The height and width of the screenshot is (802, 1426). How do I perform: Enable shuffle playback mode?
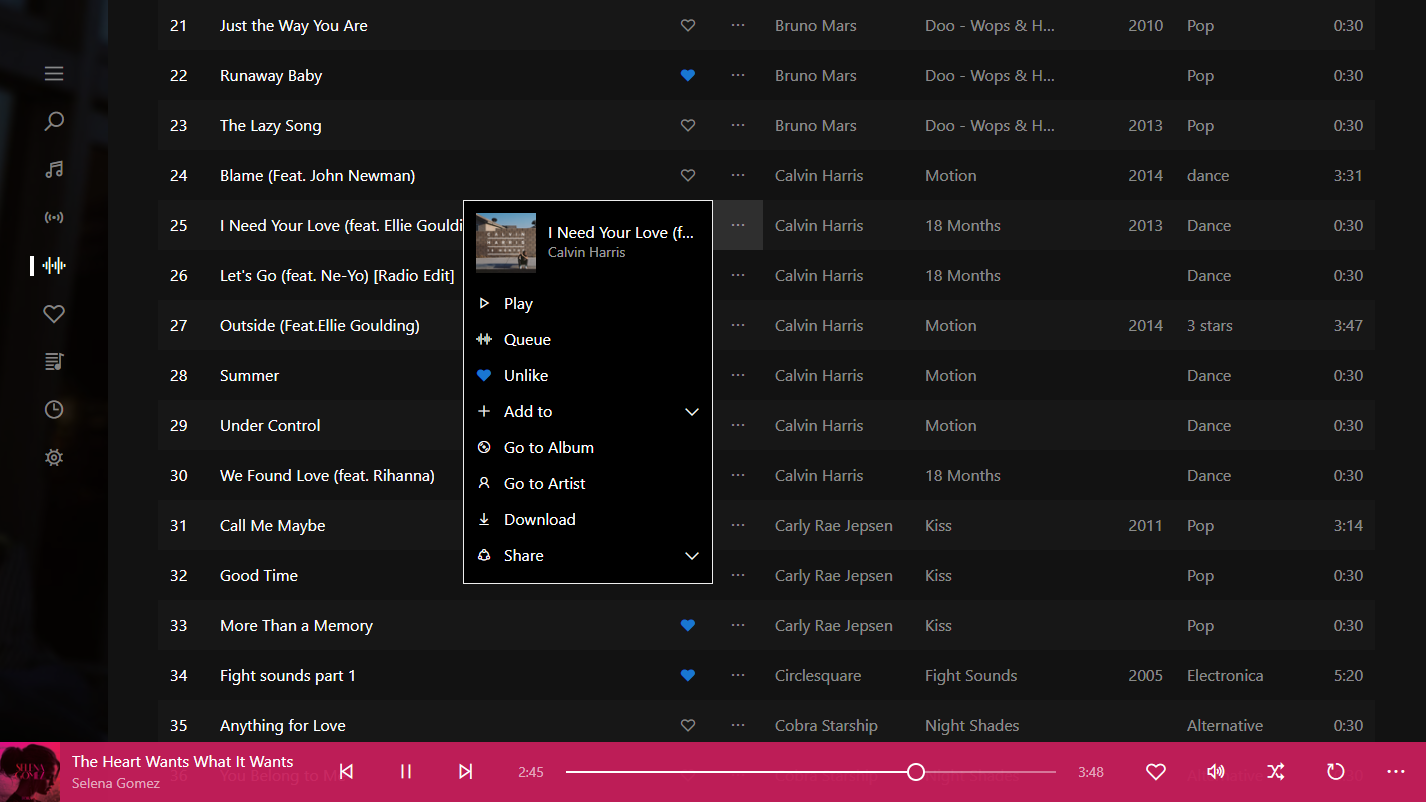1276,771
